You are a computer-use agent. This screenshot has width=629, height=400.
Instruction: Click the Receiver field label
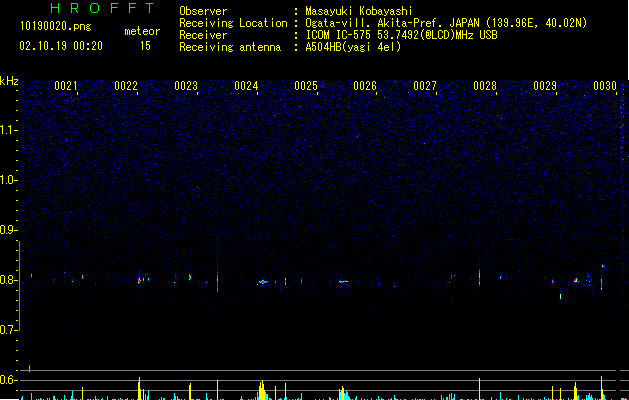(203, 35)
